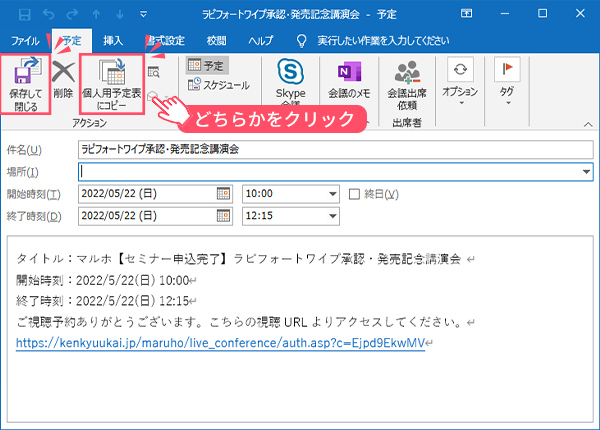Click the undo arrow in the title bar
600x430 pixels.
click(x=49, y=15)
